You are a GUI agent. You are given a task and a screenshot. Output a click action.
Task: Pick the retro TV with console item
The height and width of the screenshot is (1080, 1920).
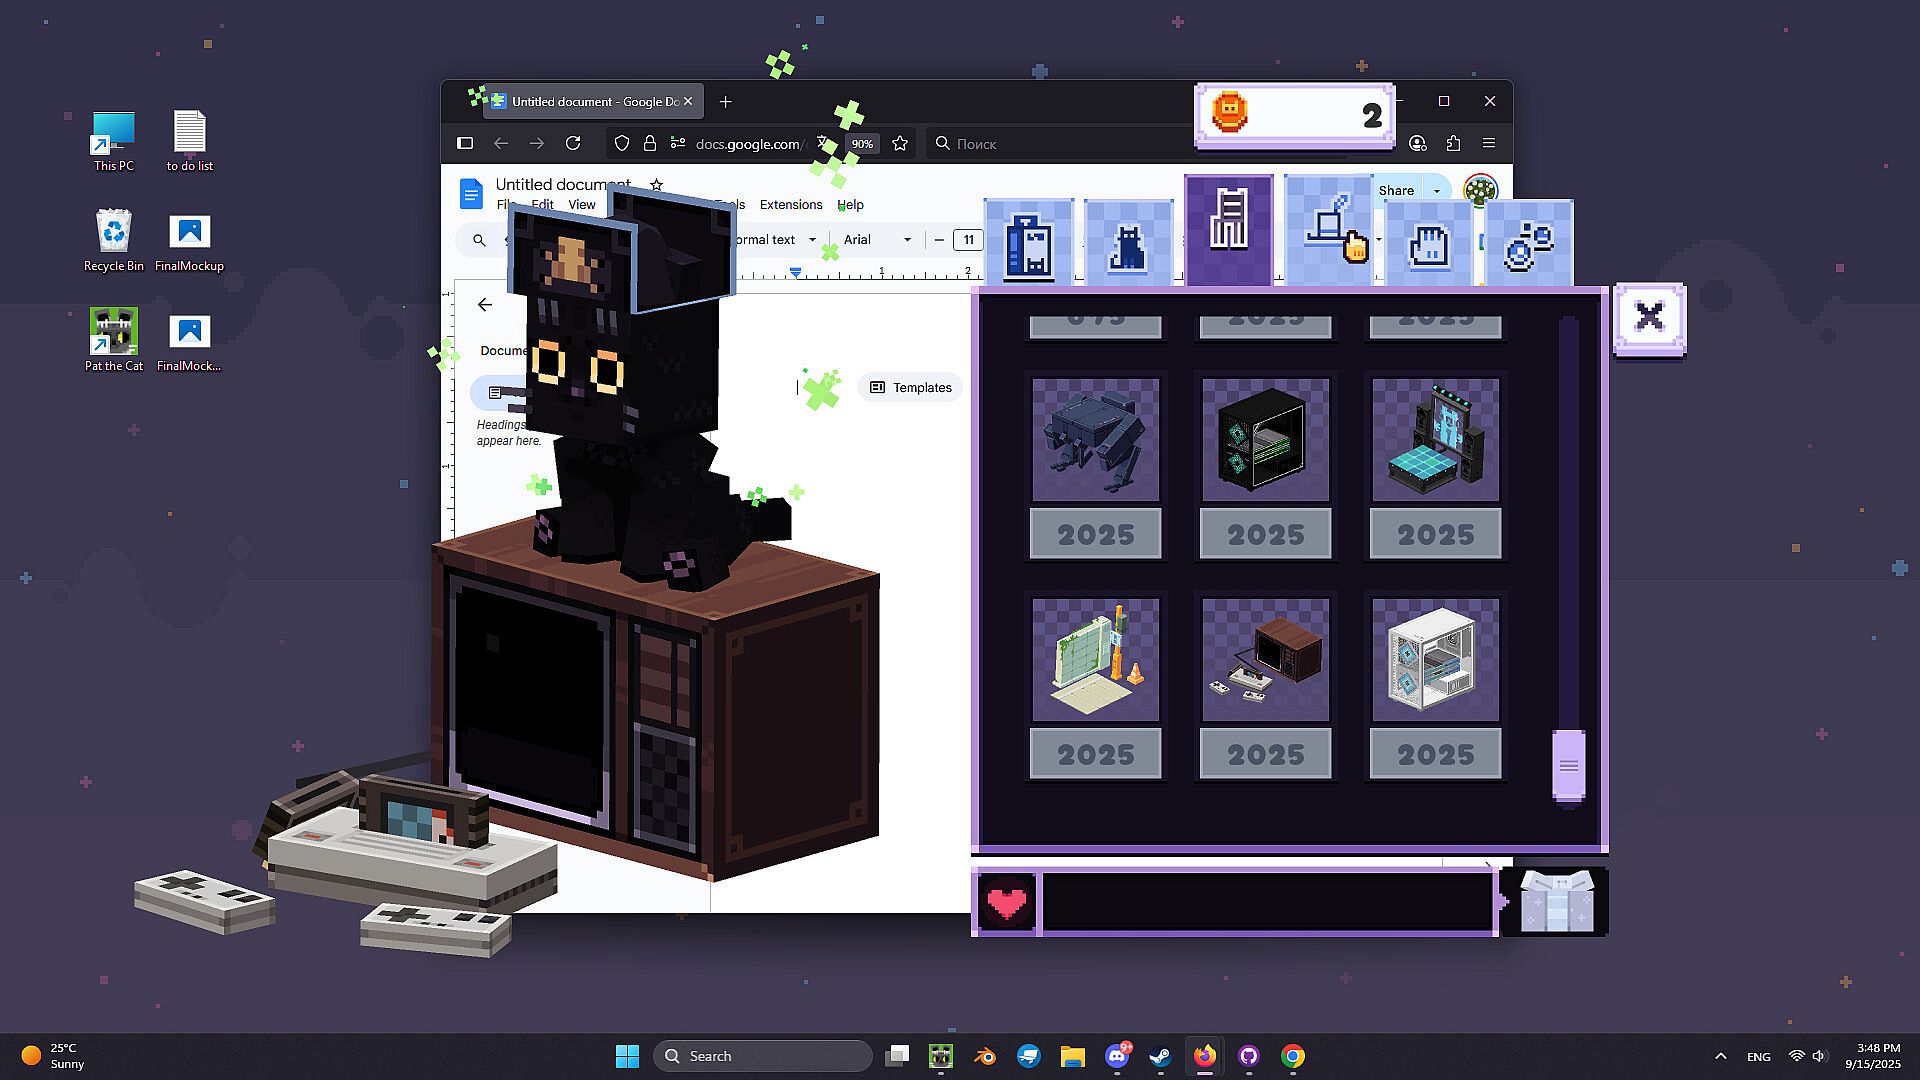pyautogui.click(x=1265, y=660)
